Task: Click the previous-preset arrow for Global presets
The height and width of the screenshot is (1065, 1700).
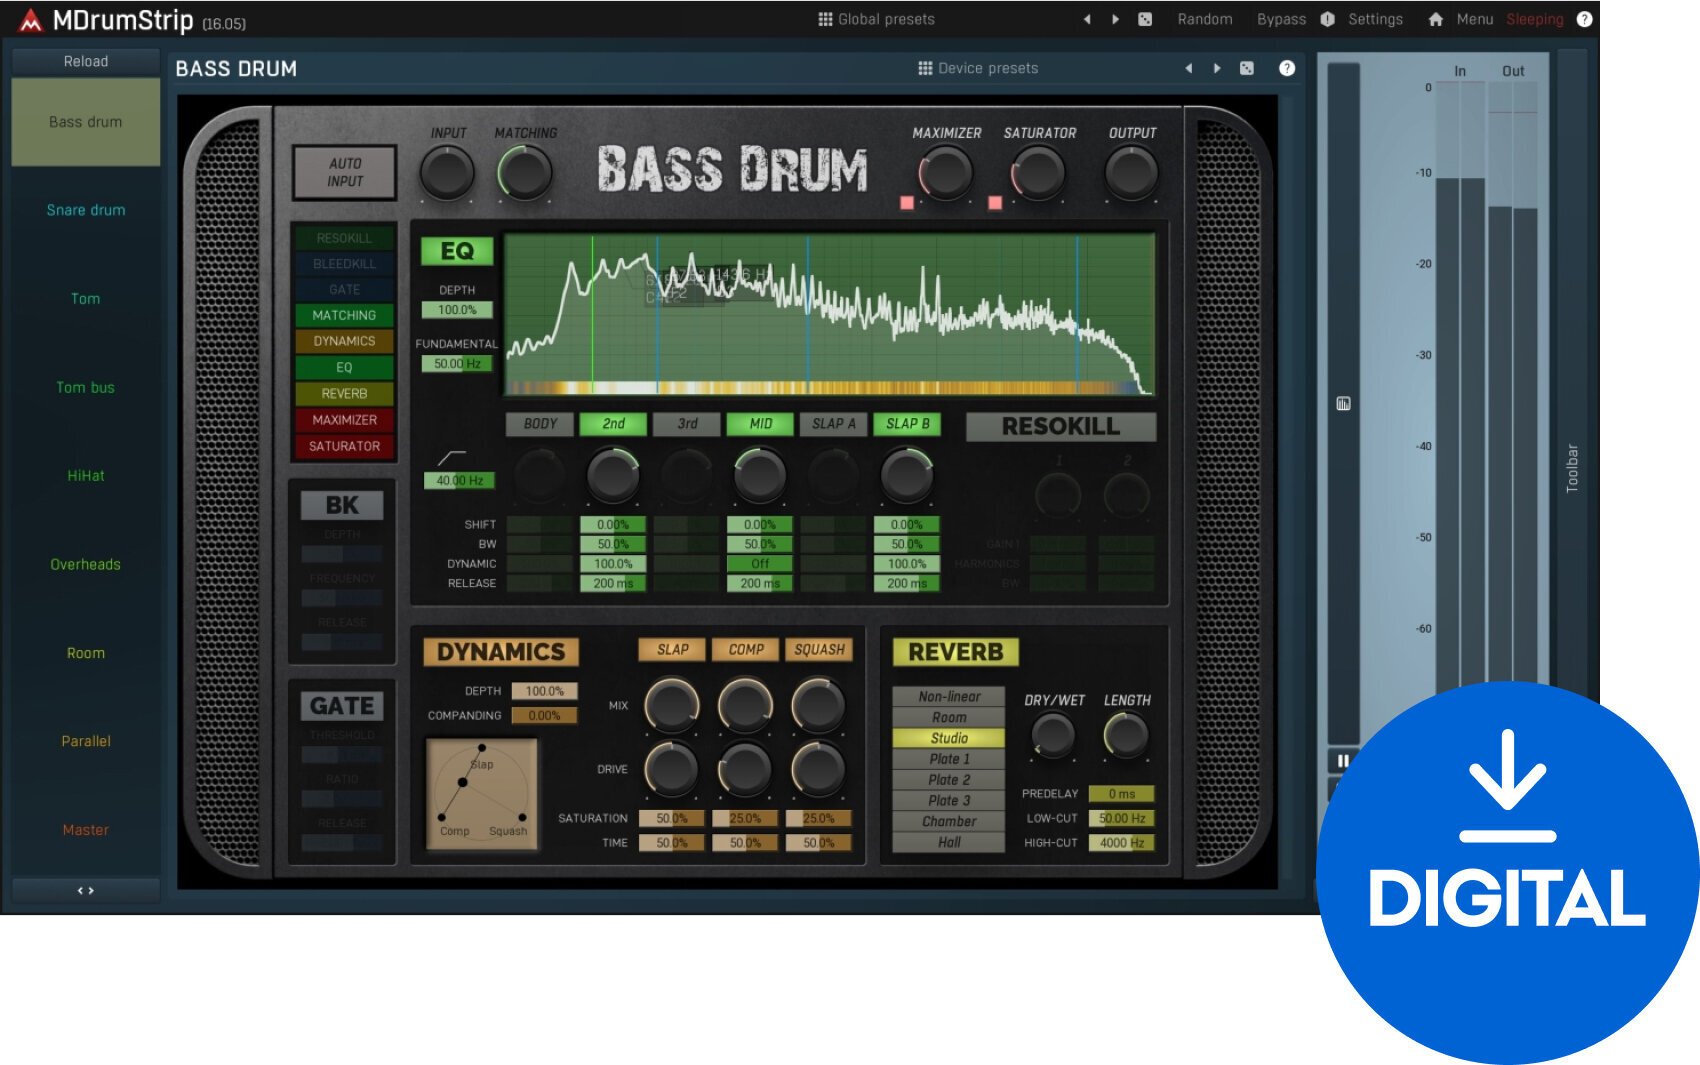Action: 1088,18
